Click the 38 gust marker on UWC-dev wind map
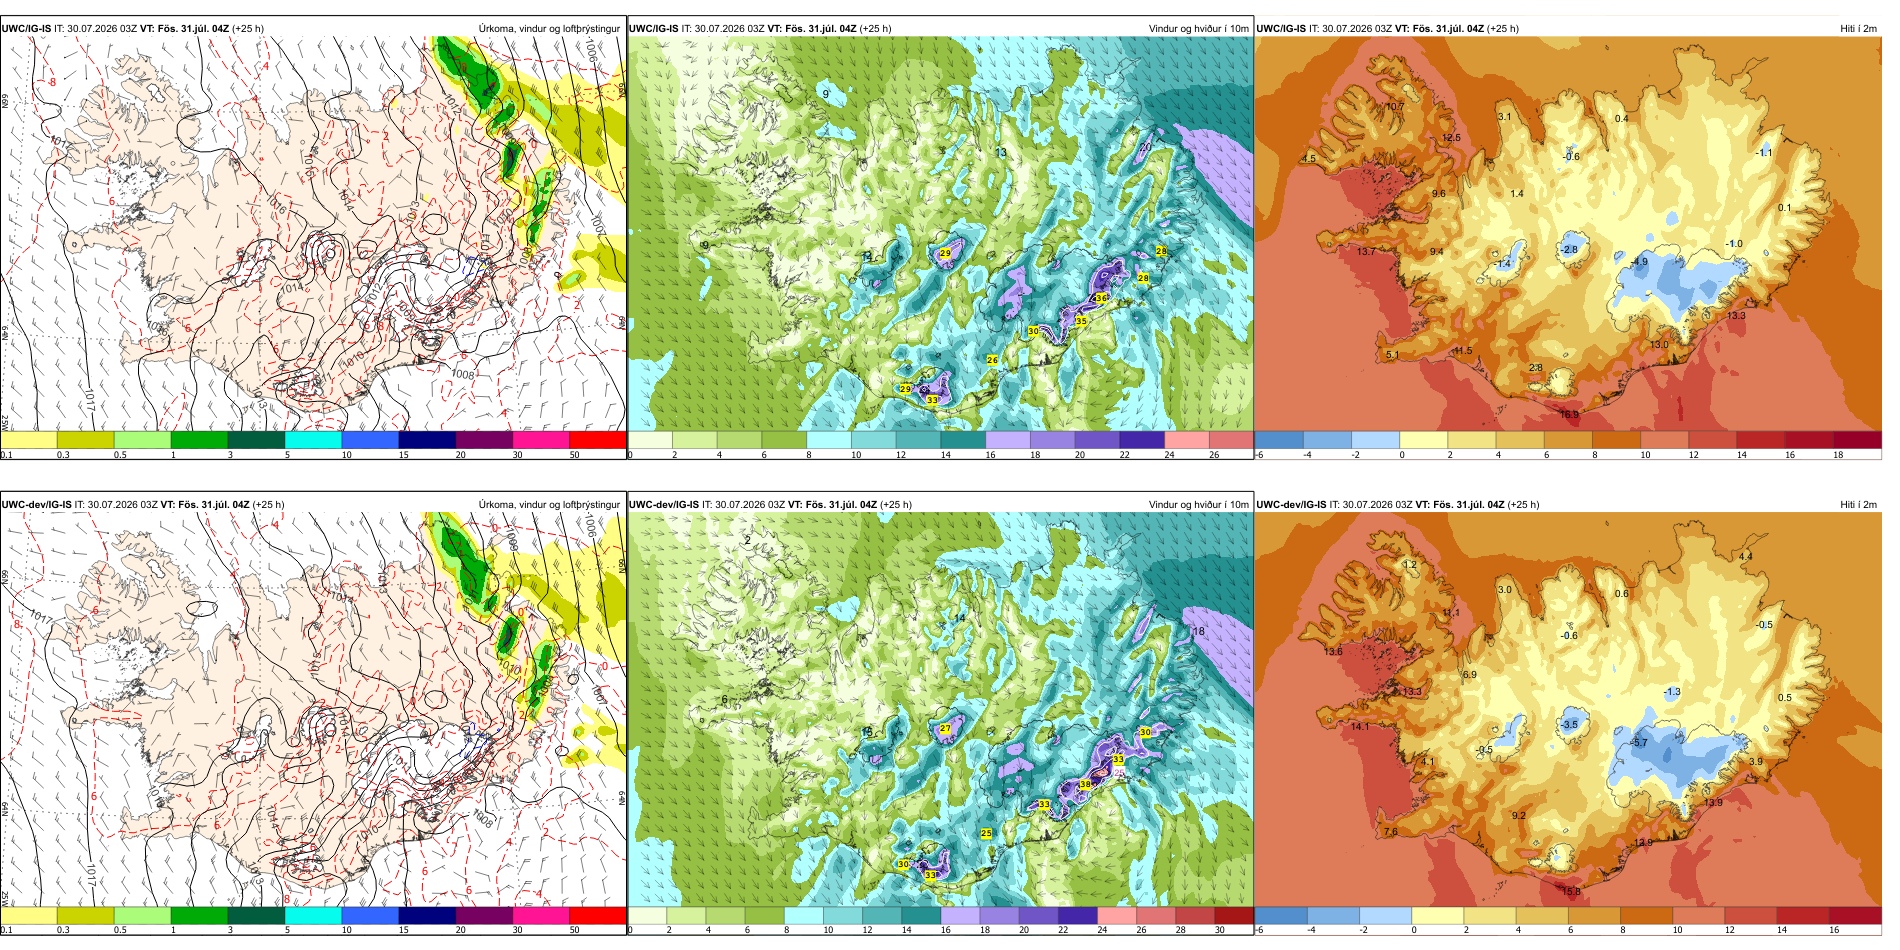Image resolution: width=1900 pixels, height=950 pixels. 1085,785
